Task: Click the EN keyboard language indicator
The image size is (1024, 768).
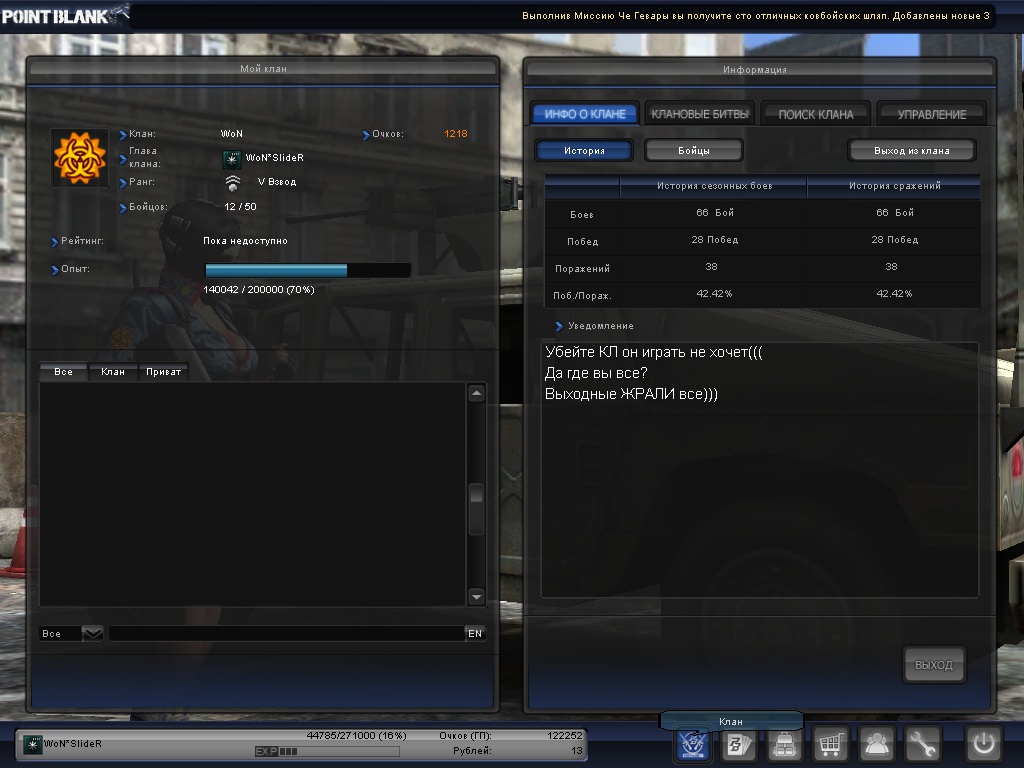Action: pos(475,633)
